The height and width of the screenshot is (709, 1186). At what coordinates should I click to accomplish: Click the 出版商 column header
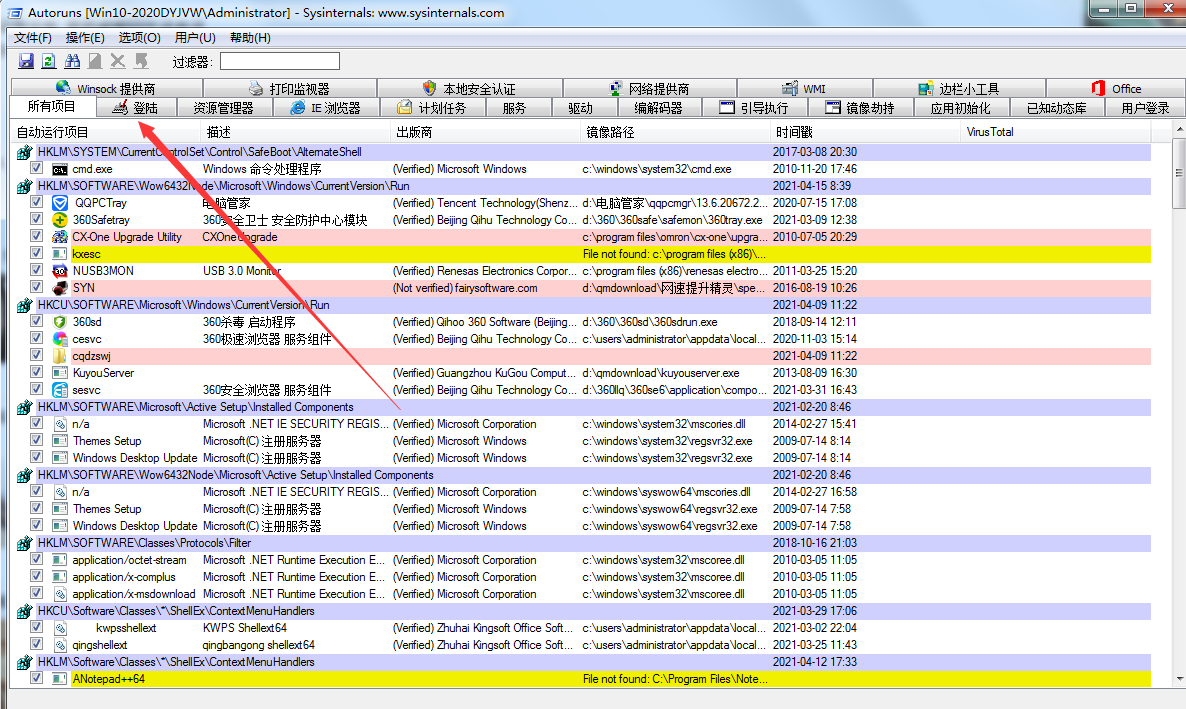414,132
